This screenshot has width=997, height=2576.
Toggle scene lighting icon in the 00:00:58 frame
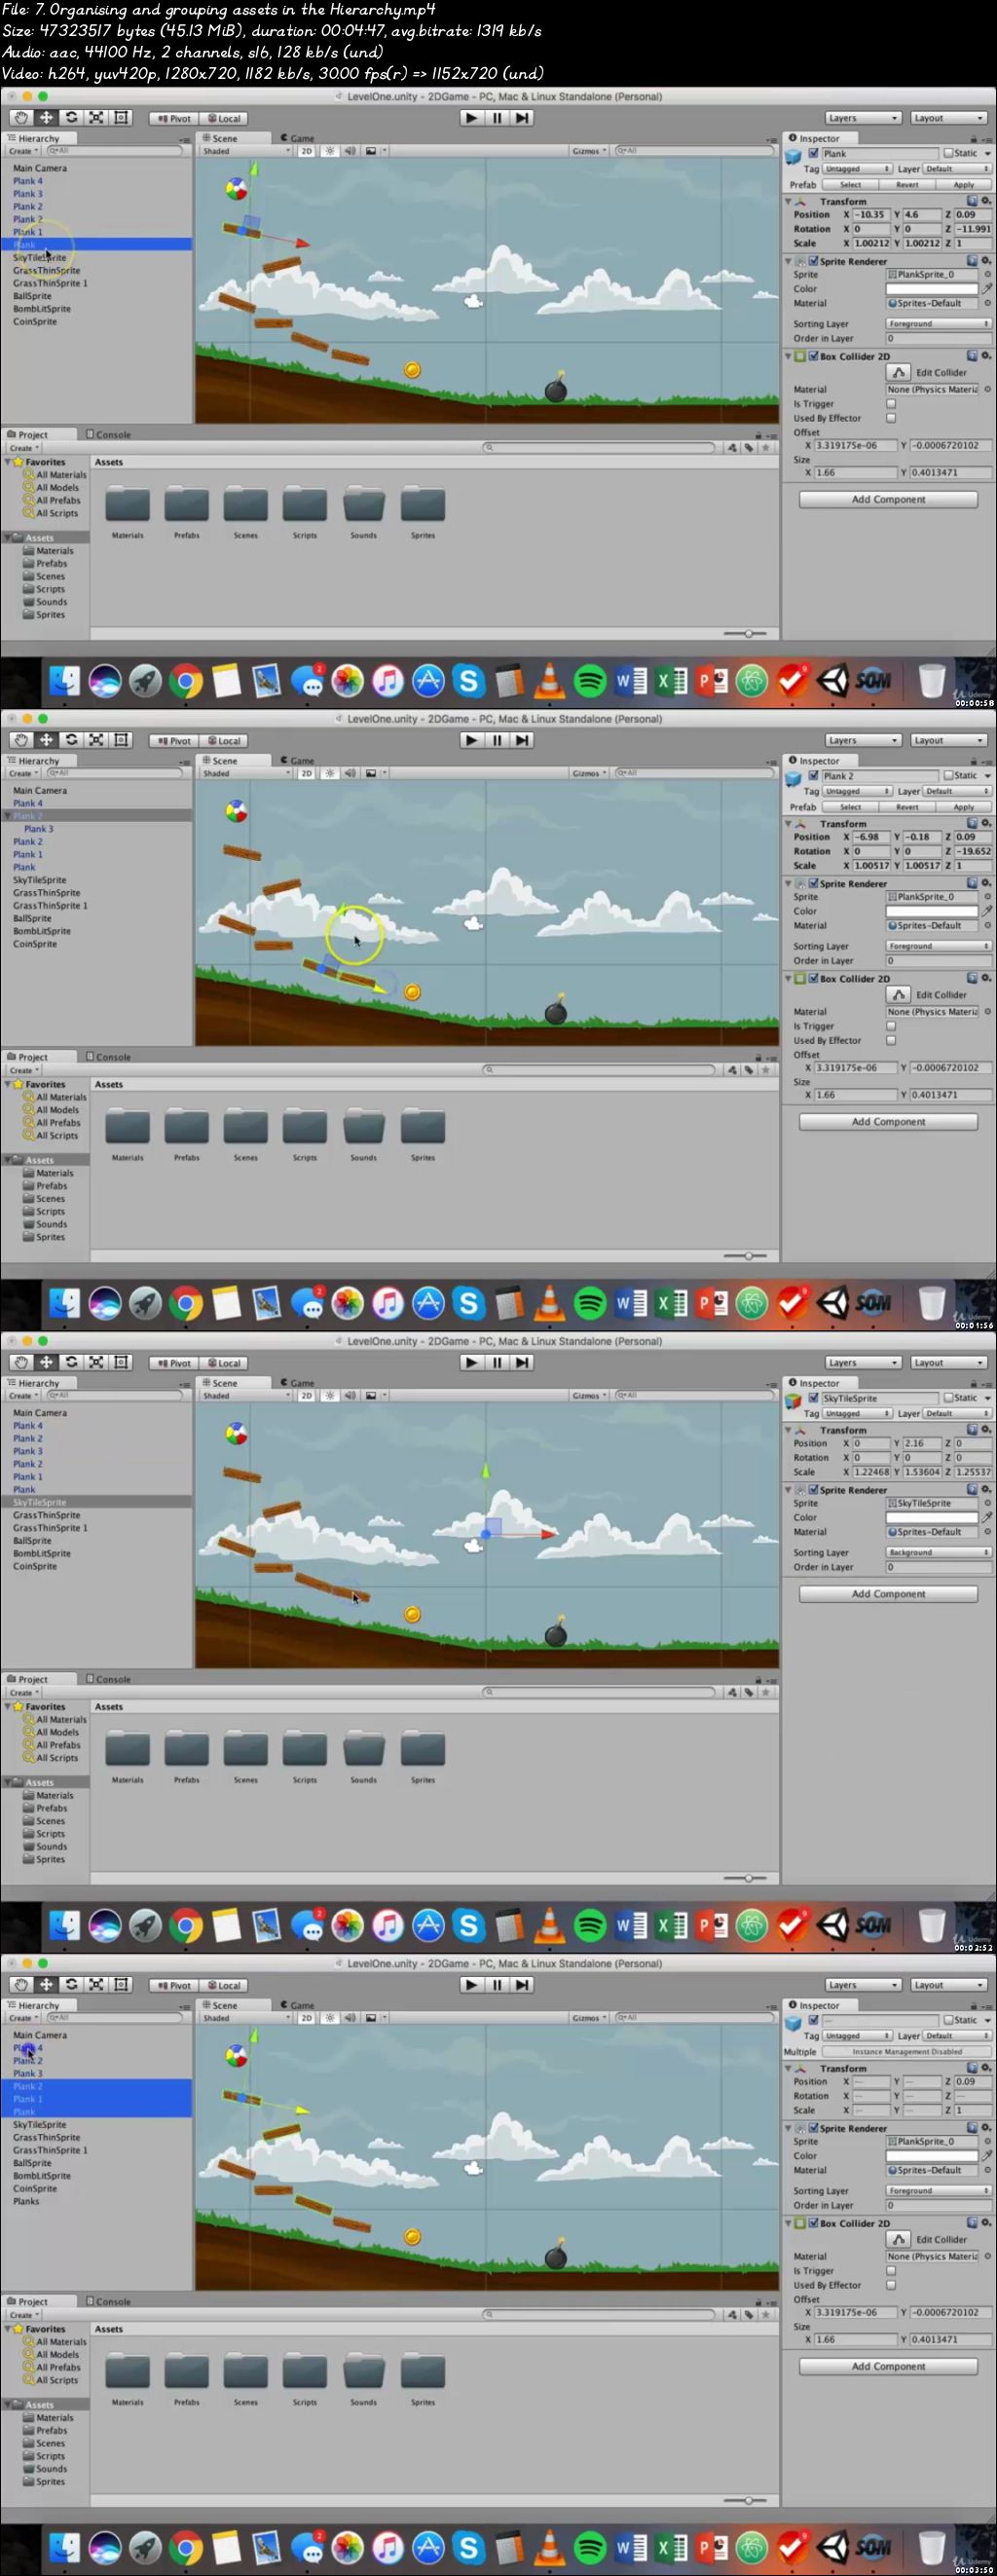(x=330, y=151)
